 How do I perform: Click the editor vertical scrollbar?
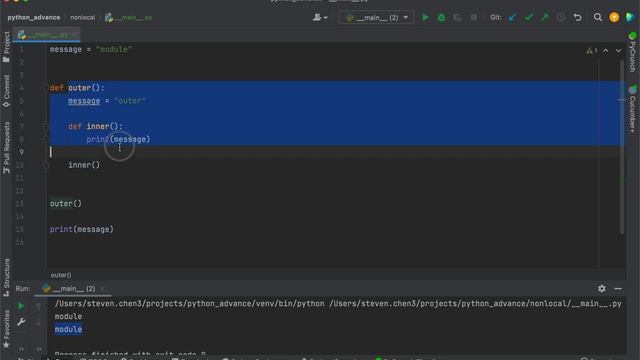pyautogui.click(x=622, y=147)
